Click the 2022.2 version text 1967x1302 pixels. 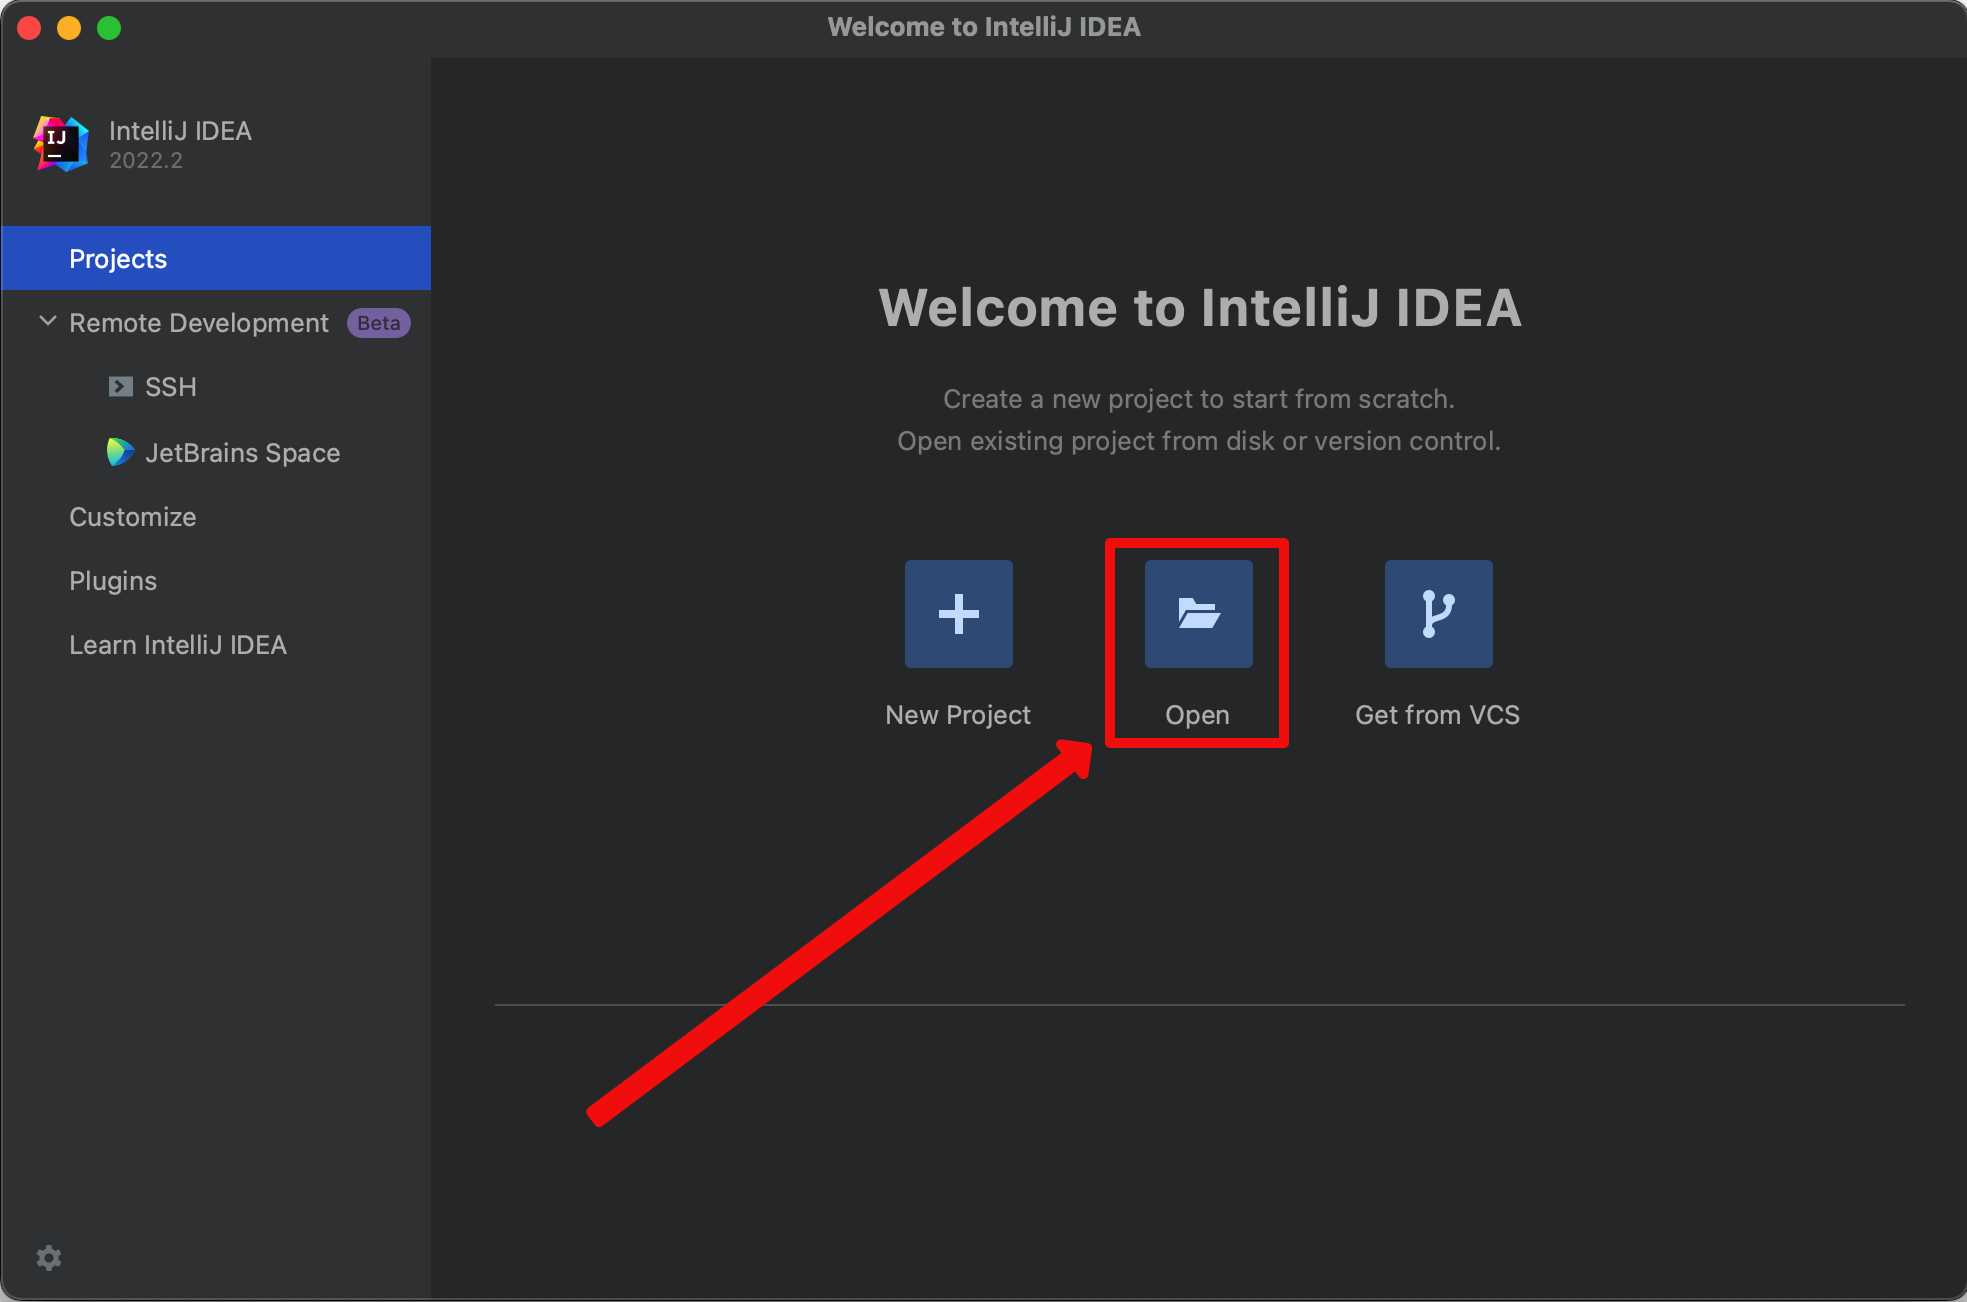coord(146,161)
